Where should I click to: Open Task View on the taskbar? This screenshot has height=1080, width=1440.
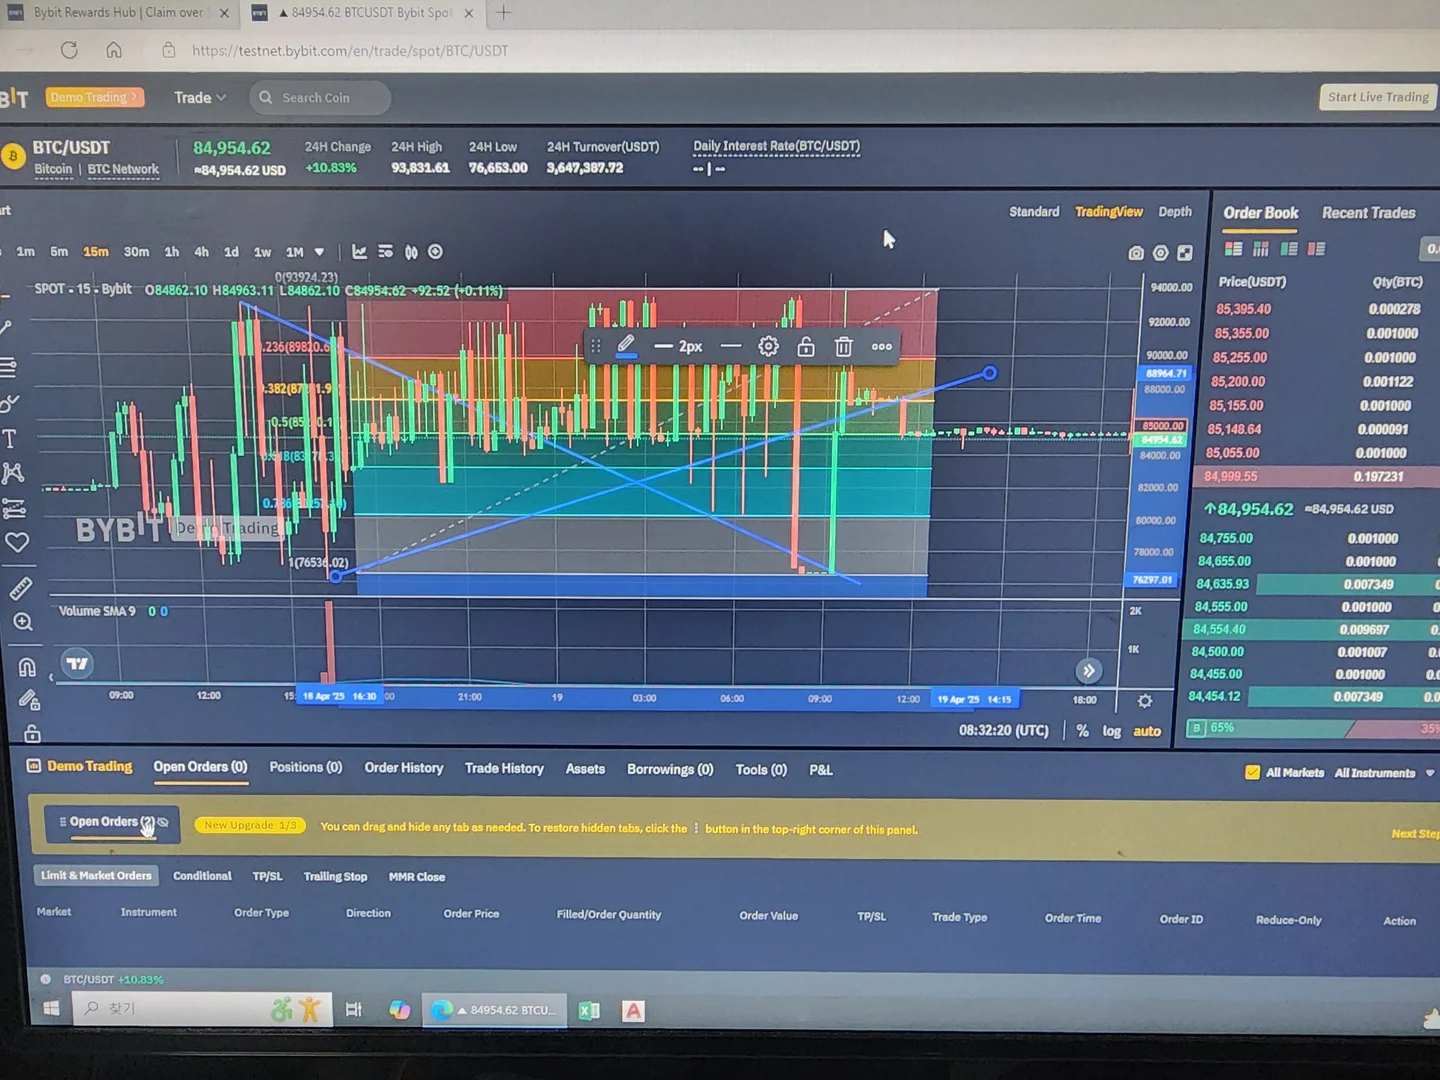pyautogui.click(x=353, y=1010)
